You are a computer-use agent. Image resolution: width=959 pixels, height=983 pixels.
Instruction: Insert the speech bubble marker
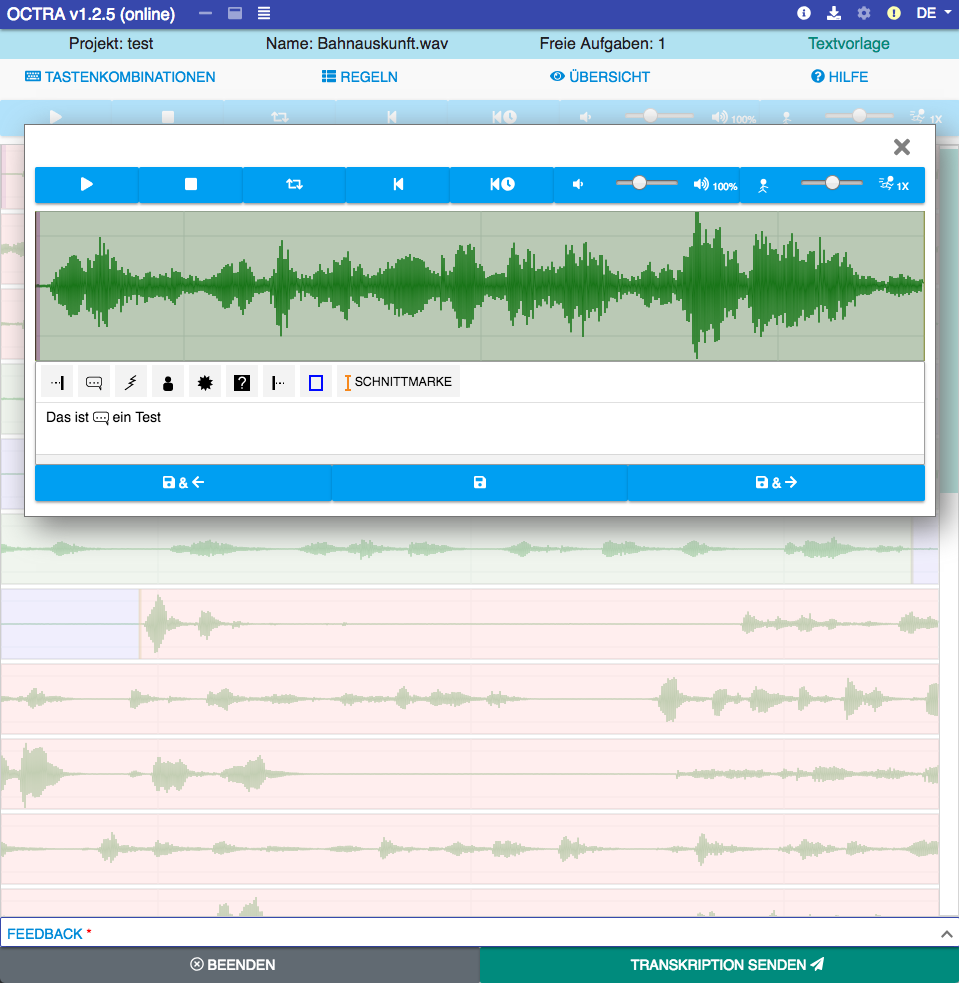94,382
